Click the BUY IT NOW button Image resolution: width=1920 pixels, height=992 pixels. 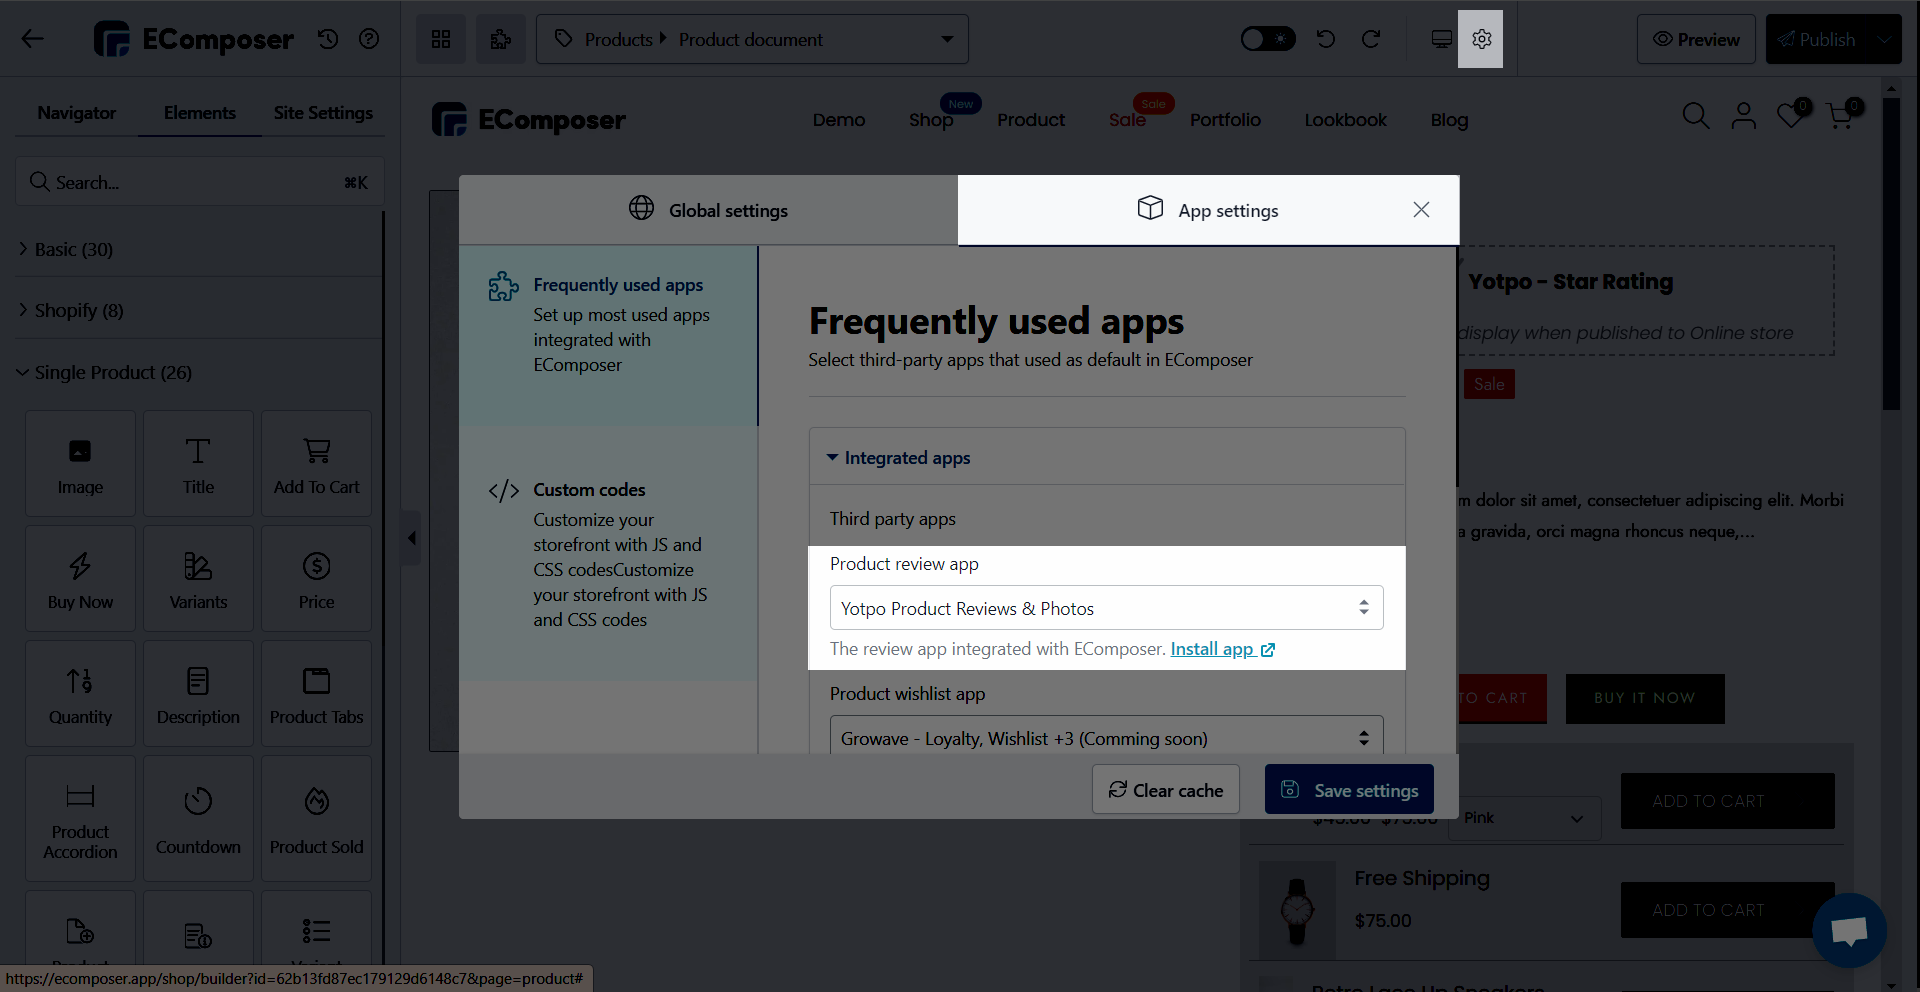click(x=1645, y=698)
